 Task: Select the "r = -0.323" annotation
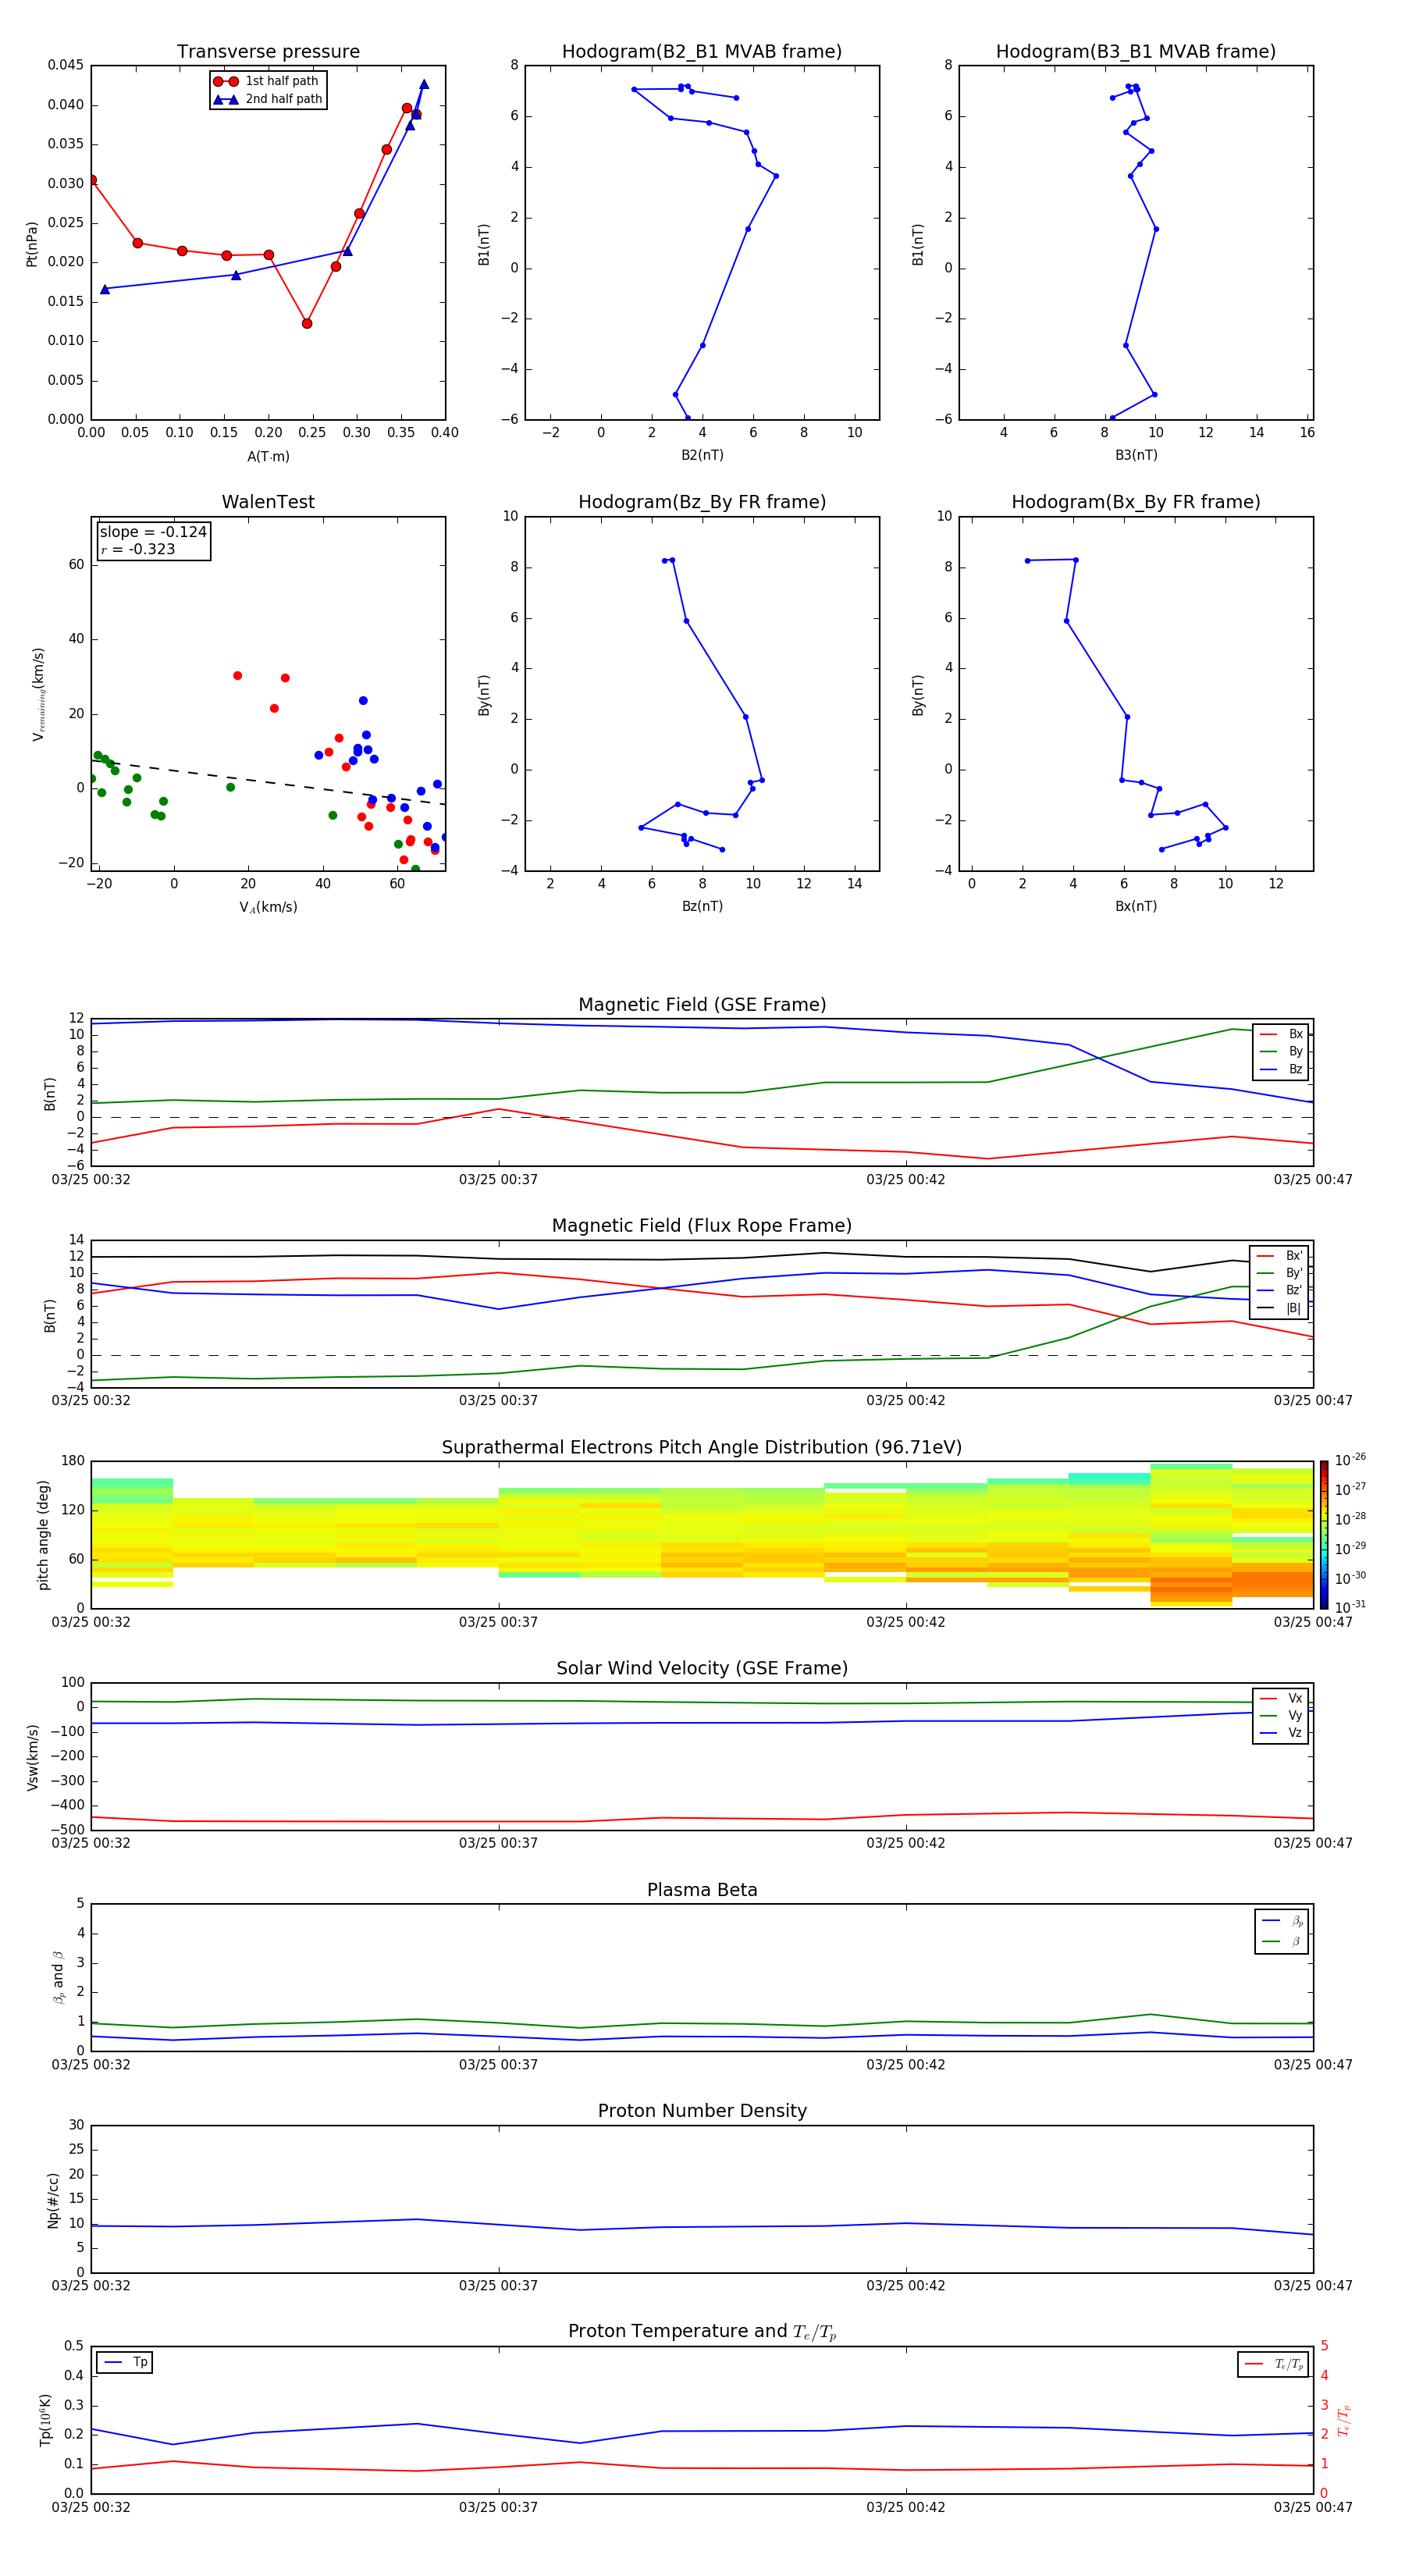coord(138,549)
